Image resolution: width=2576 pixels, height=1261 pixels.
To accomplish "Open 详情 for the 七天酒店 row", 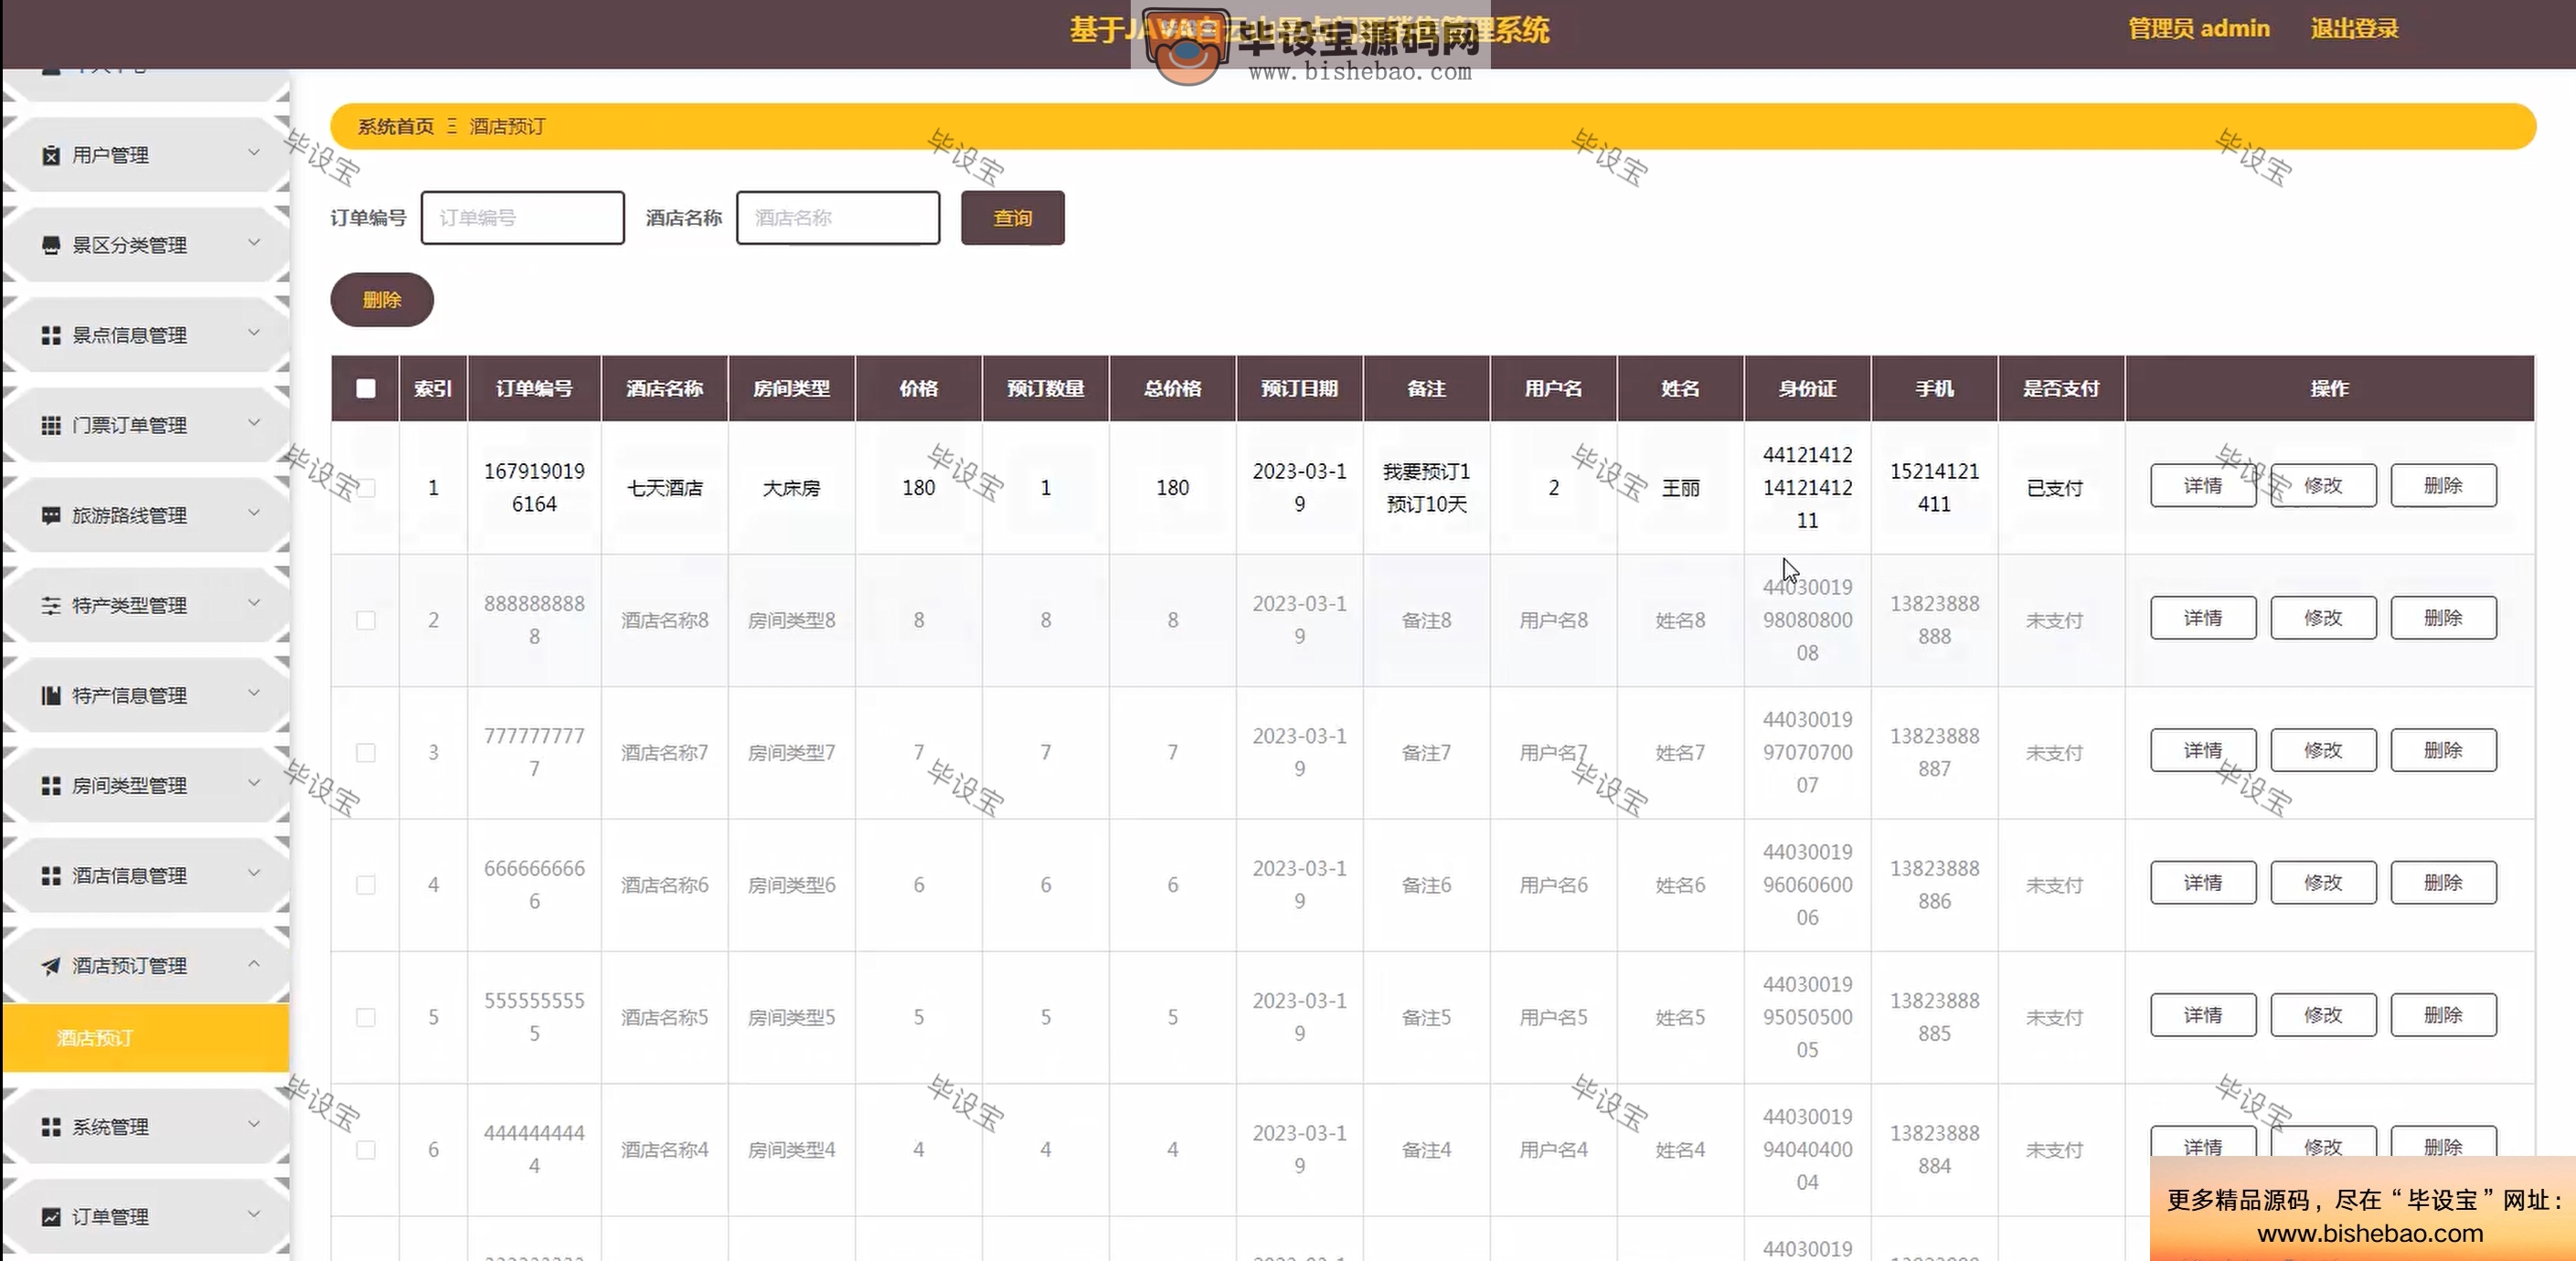I will click(x=2203, y=485).
